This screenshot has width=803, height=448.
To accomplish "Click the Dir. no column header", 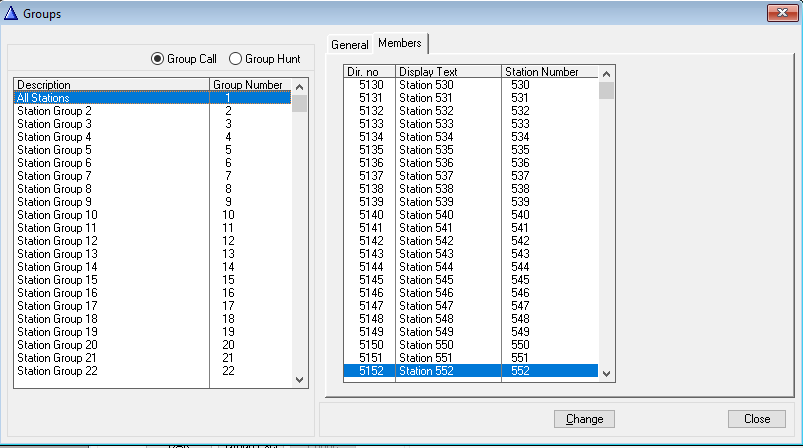I will point(368,72).
